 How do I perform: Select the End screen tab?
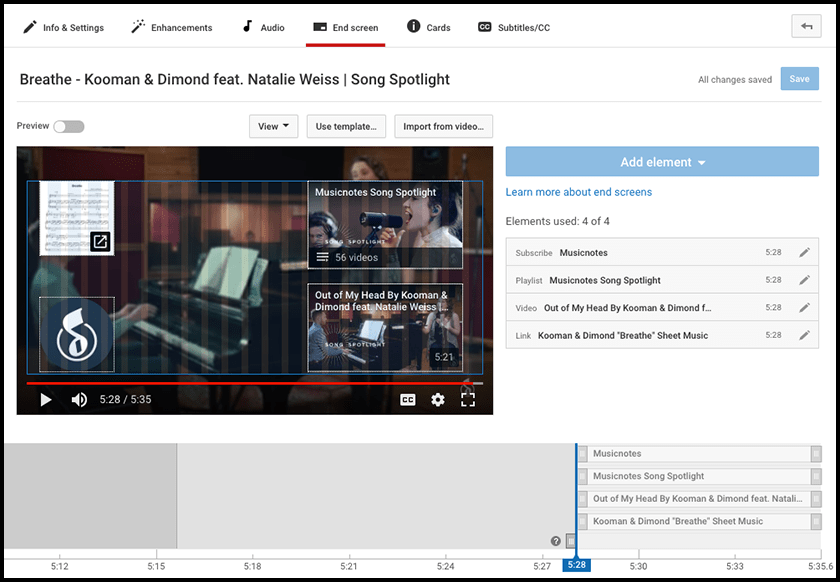pos(346,27)
